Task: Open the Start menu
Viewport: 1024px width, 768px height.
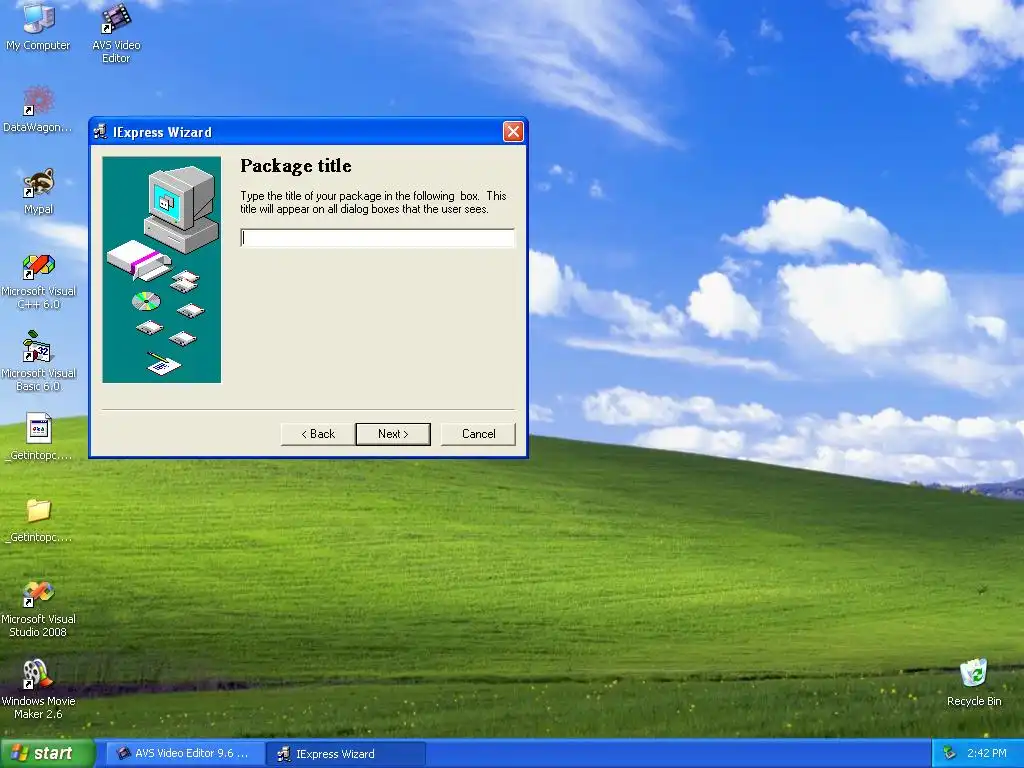Action: (x=47, y=753)
